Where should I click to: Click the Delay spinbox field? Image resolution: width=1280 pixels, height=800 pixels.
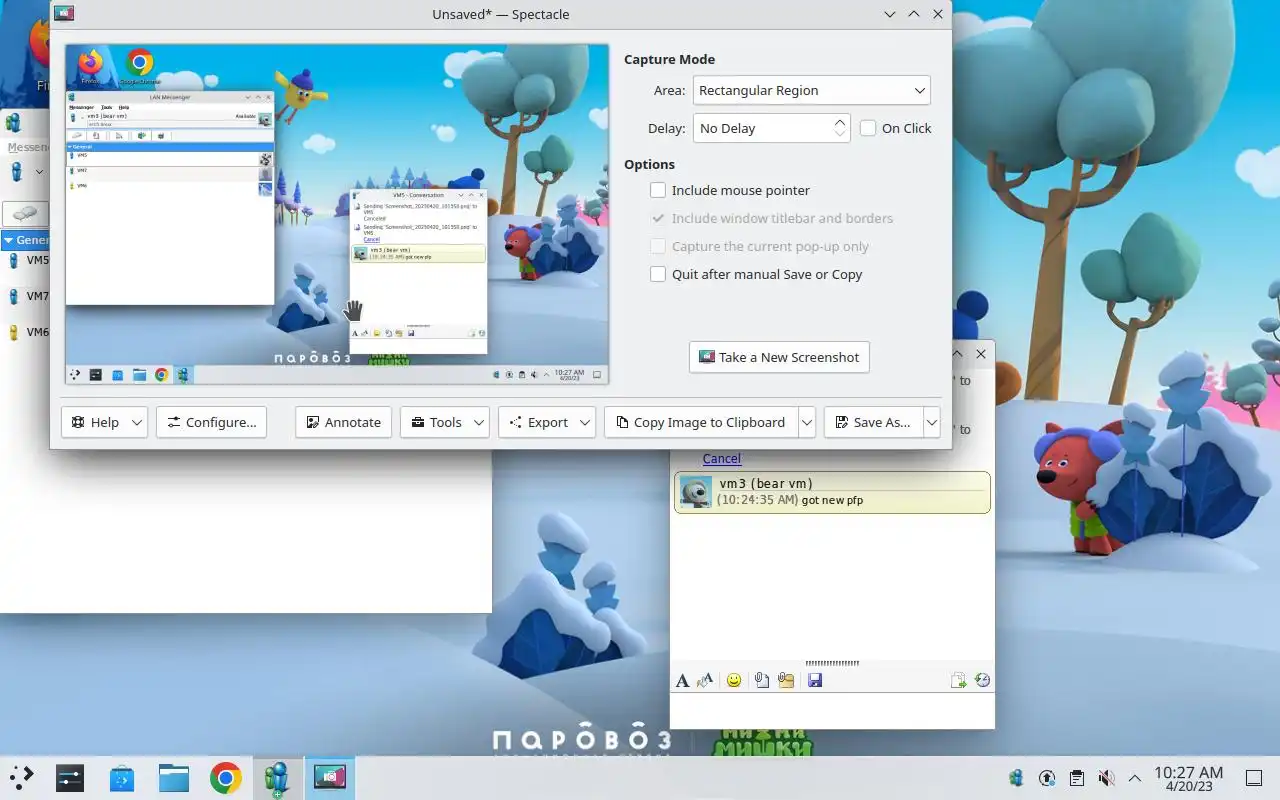(762, 128)
